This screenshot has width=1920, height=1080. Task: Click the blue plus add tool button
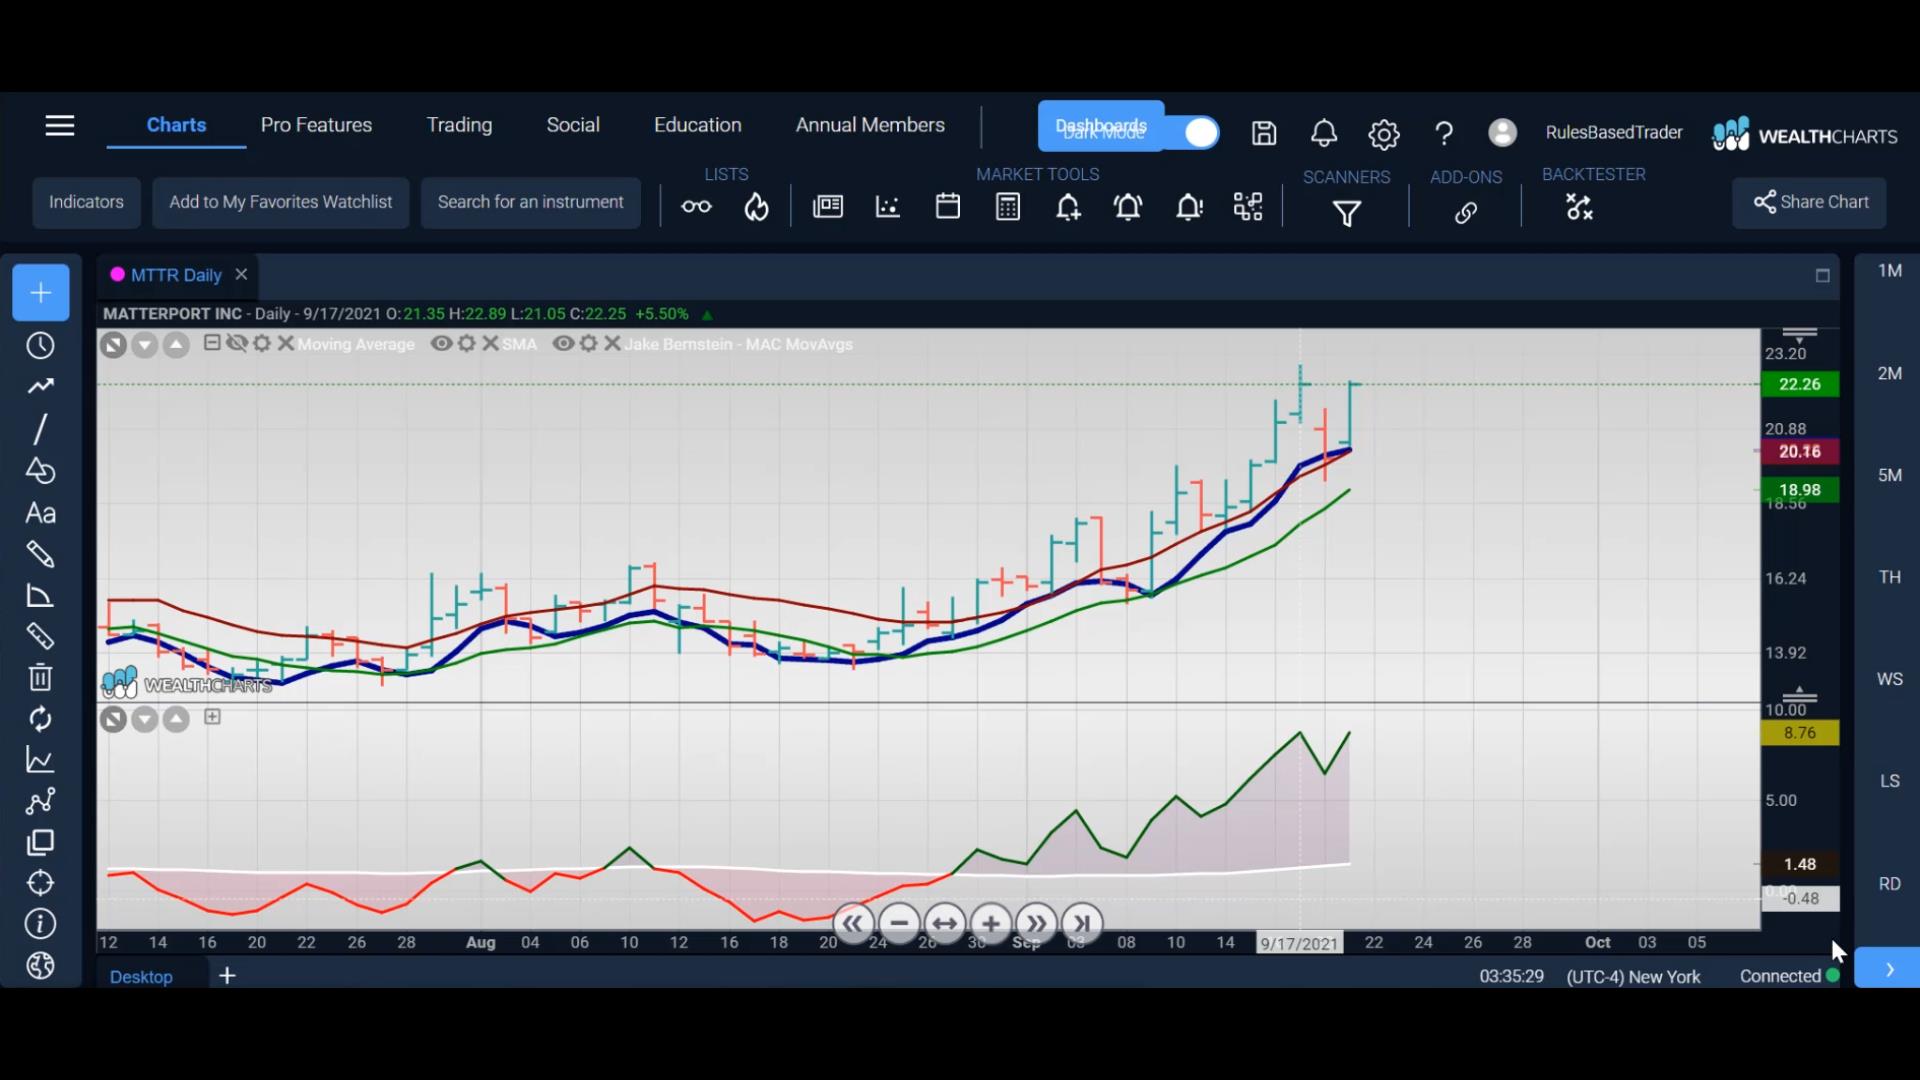click(41, 292)
